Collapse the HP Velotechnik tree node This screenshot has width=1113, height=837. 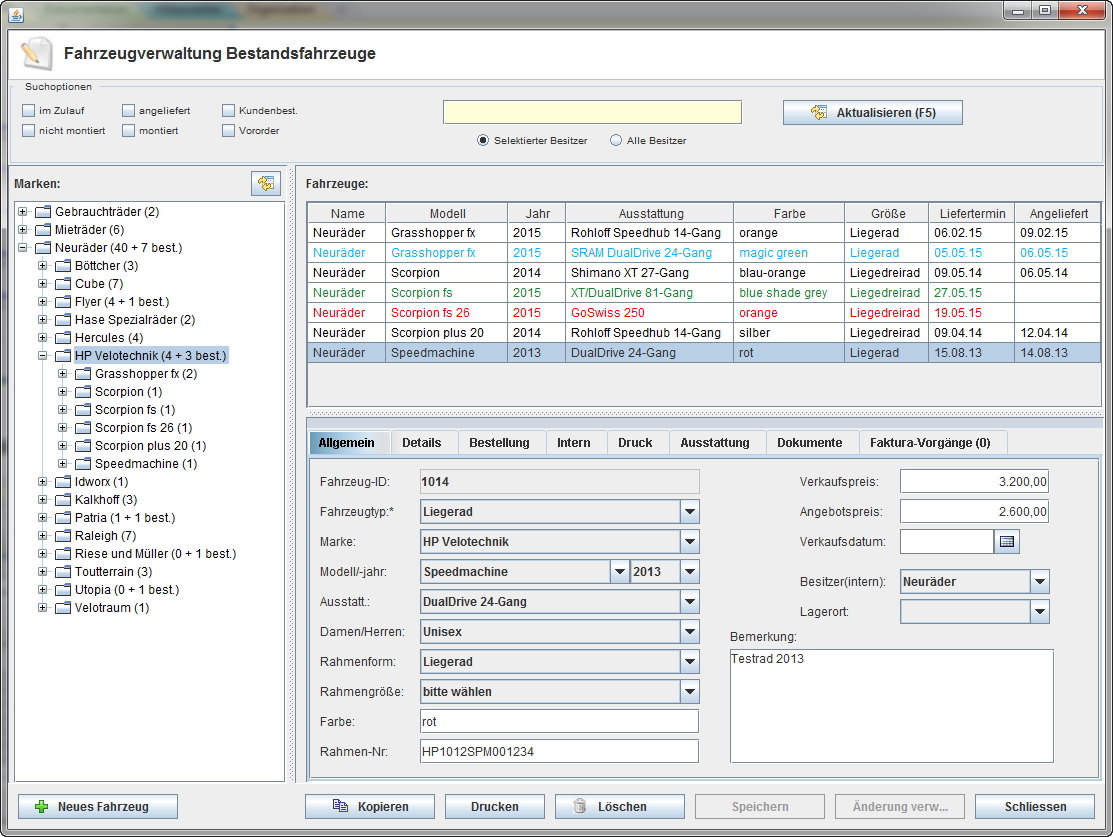(x=43, y=356)
